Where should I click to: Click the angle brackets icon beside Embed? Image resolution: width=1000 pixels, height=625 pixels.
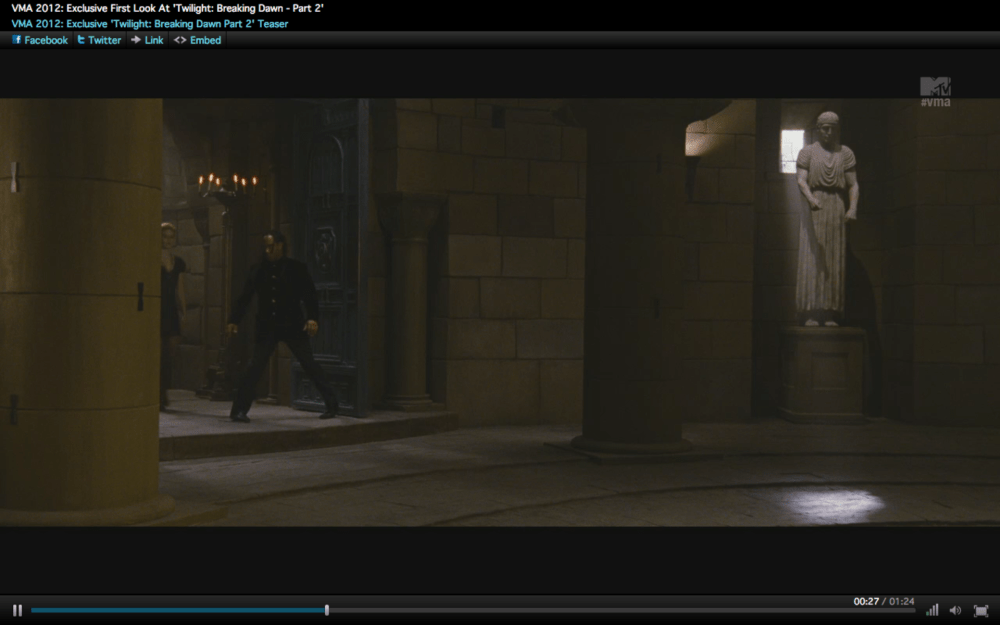coord(180,40)
